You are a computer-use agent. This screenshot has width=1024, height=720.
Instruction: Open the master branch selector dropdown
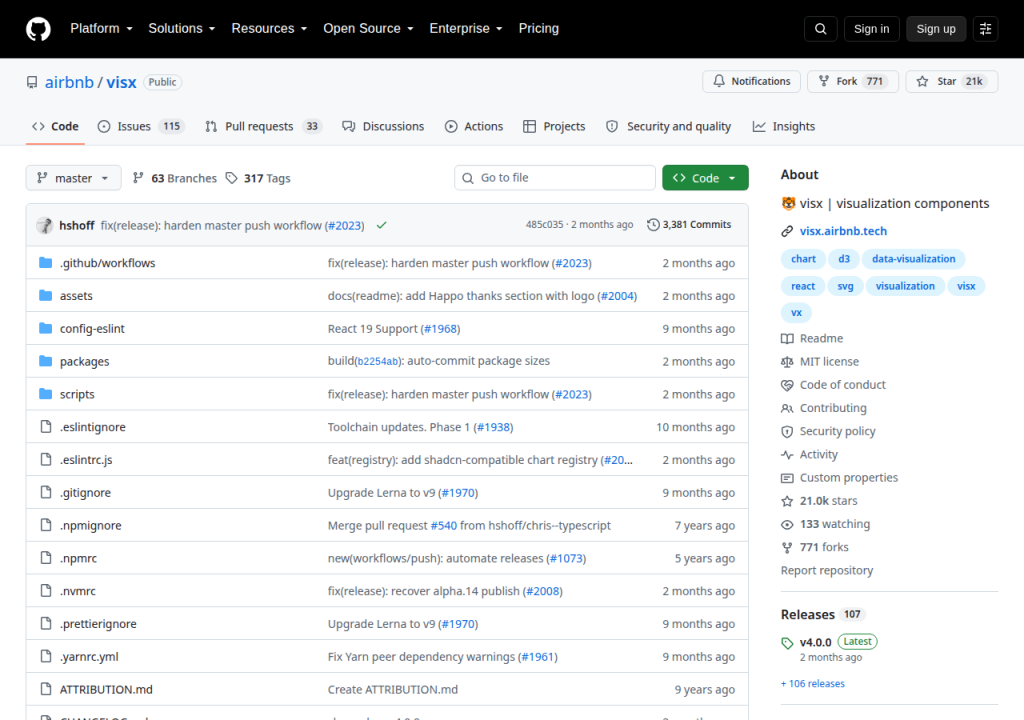pyautogui.click(x=73, y=178)
